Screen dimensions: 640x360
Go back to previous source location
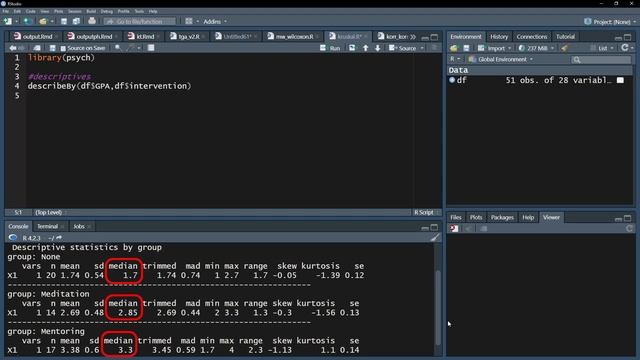(x=13, y=48)
